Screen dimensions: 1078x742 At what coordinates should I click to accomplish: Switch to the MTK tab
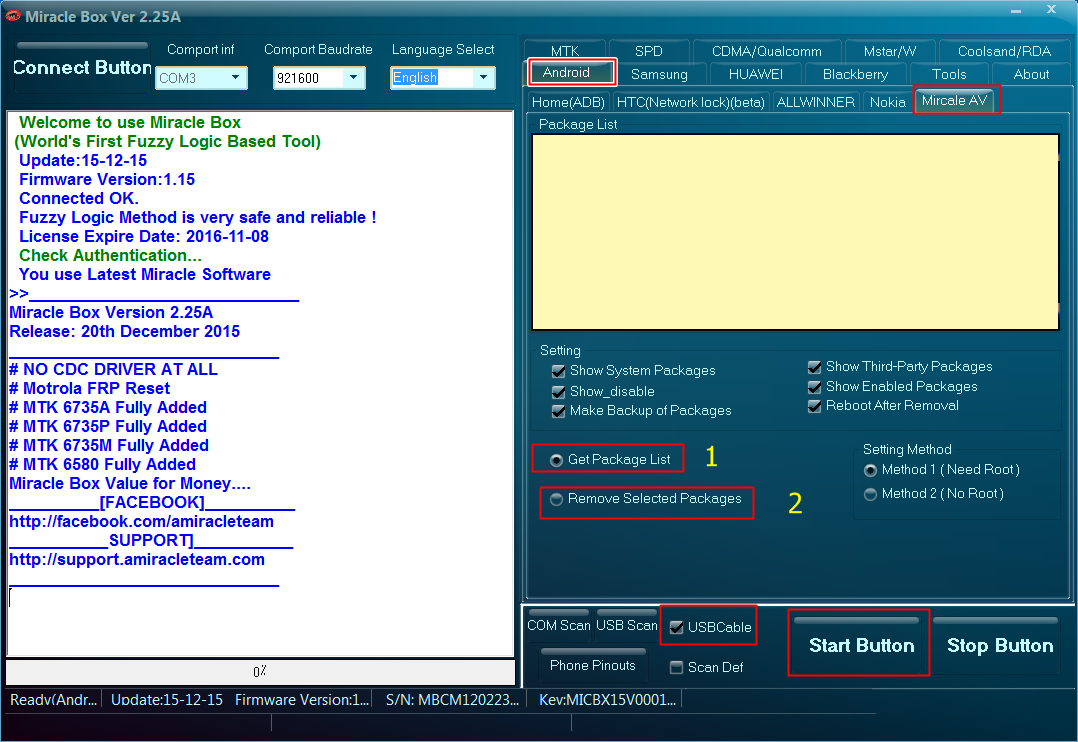[x=565, y=51]
